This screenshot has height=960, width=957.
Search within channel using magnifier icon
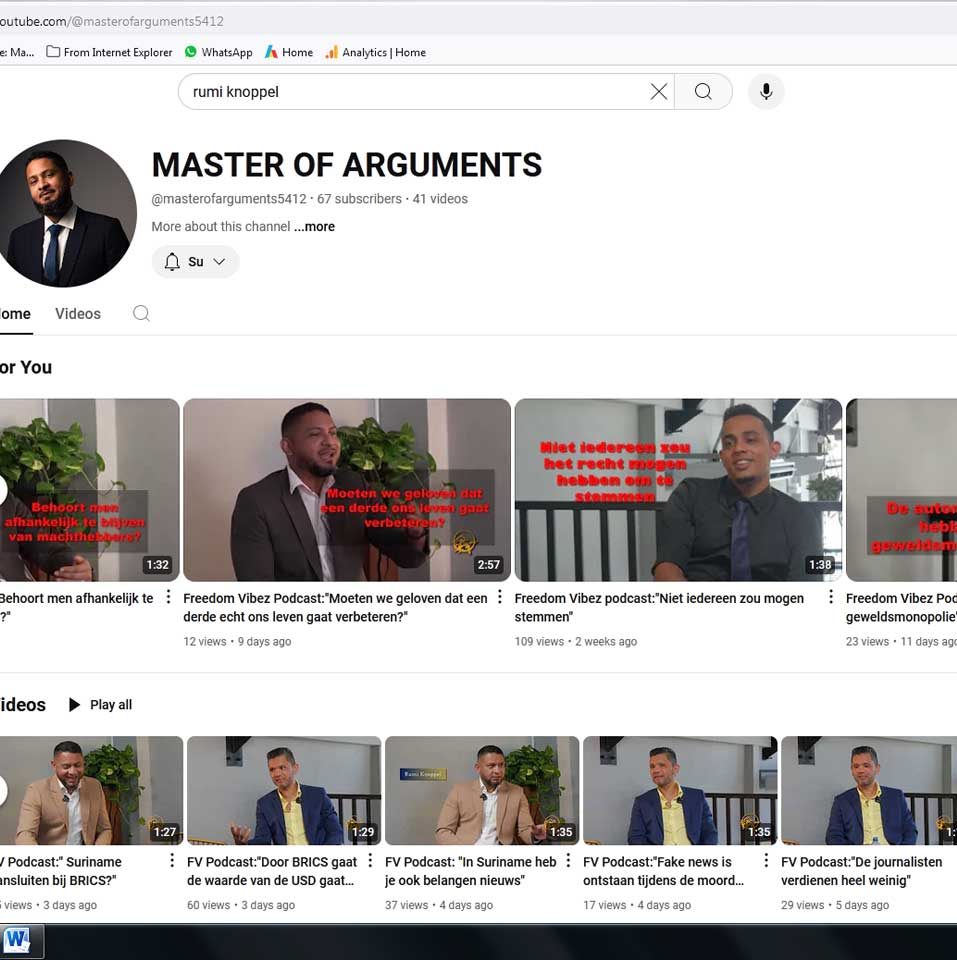141,314
